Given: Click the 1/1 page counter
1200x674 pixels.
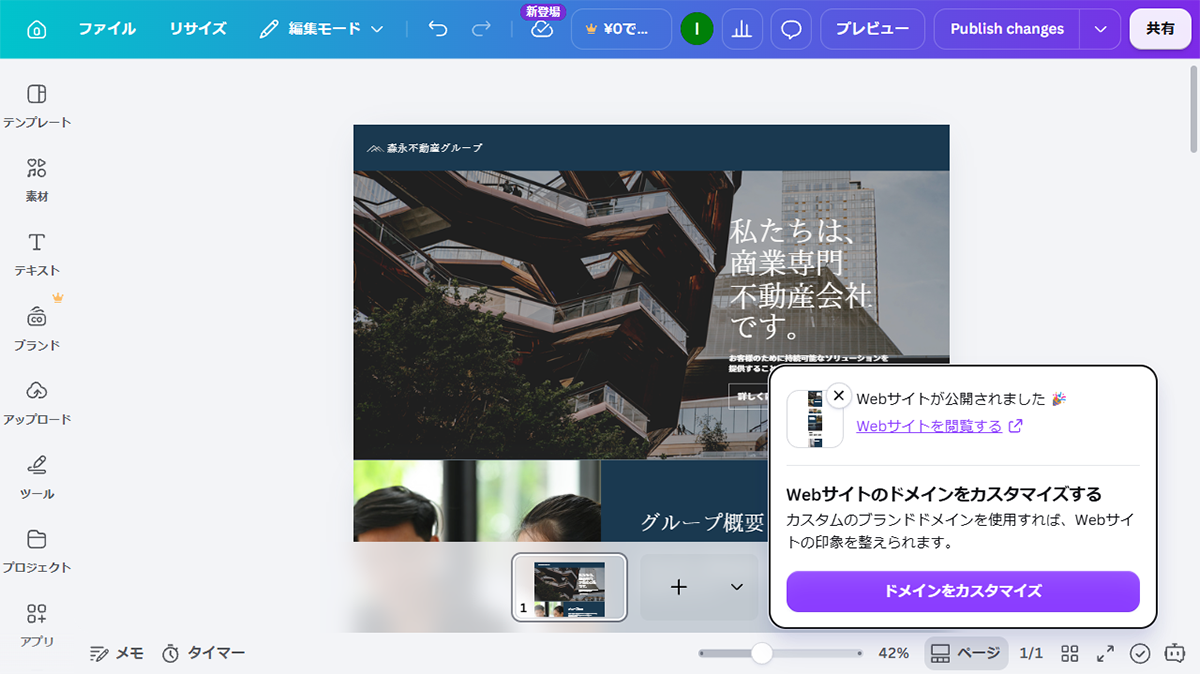Looking at the screenshot, I should click(1031, 653).
